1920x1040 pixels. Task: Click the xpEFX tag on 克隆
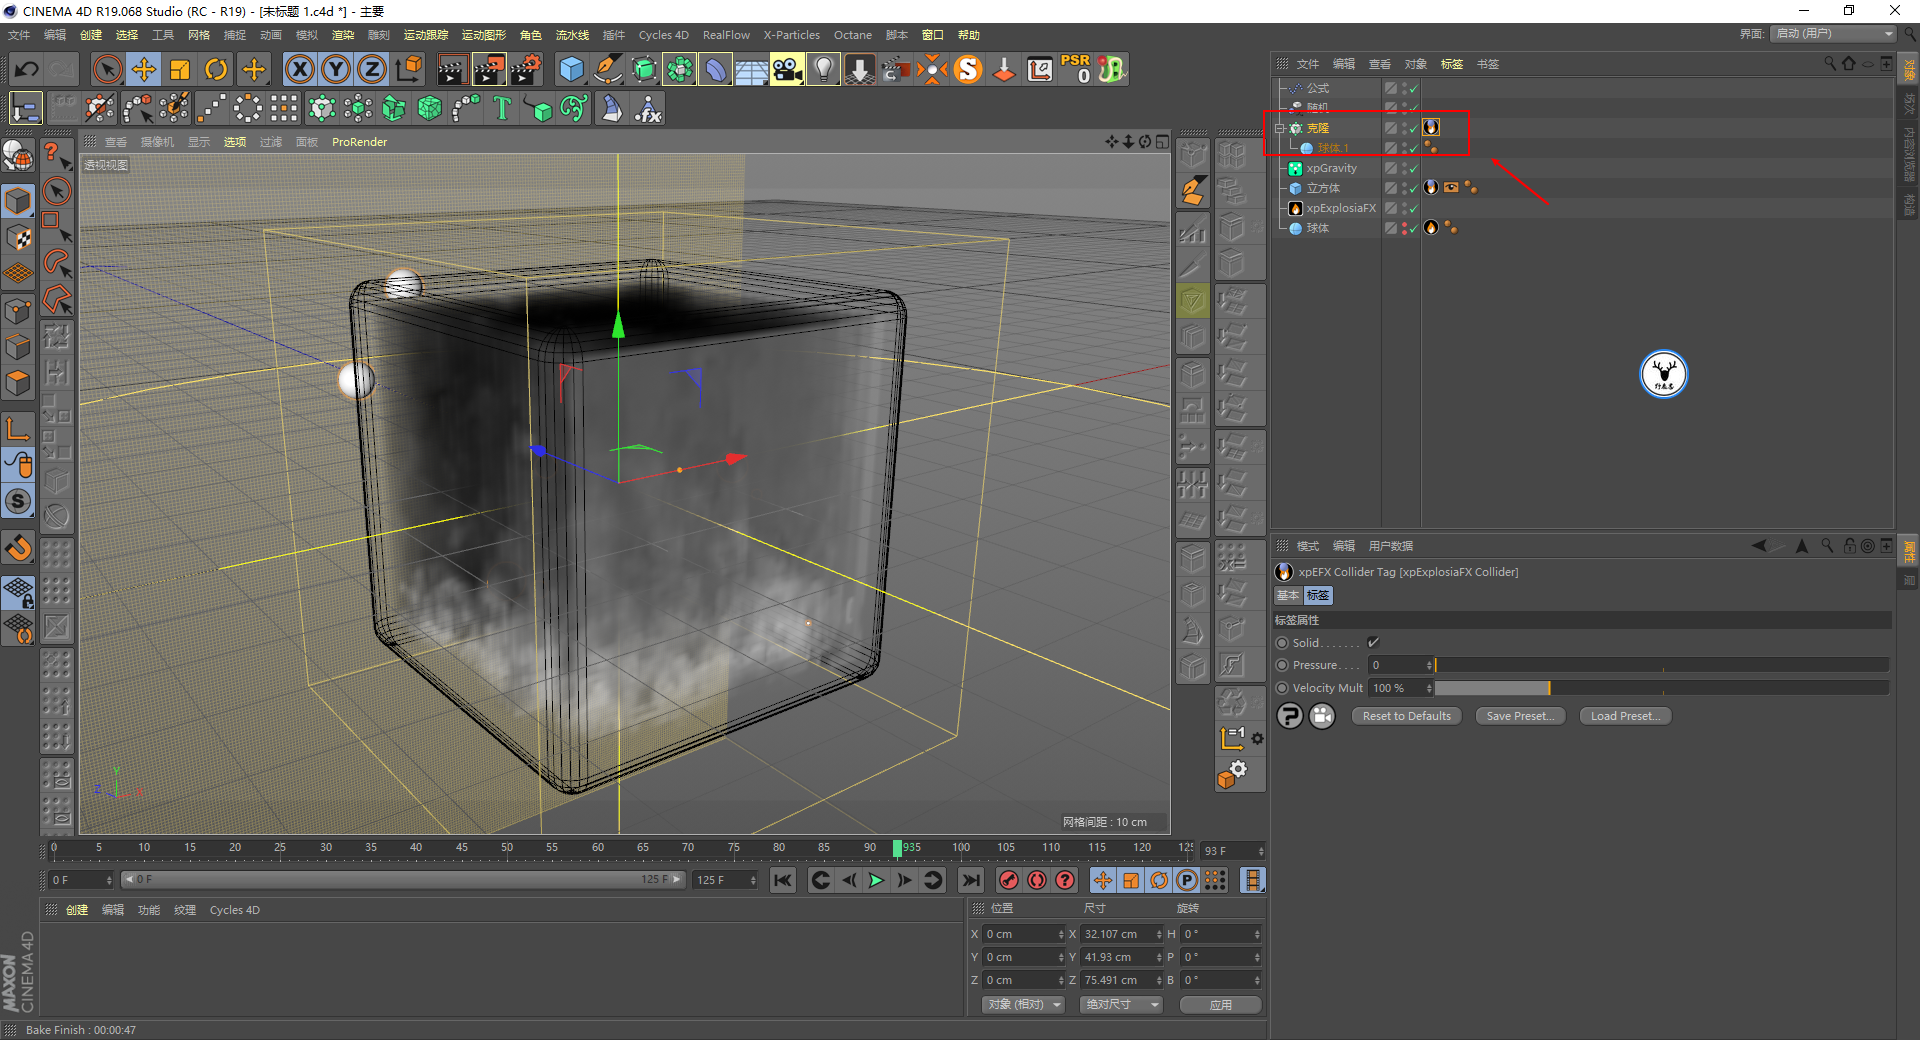click(x=1431, y=127)
